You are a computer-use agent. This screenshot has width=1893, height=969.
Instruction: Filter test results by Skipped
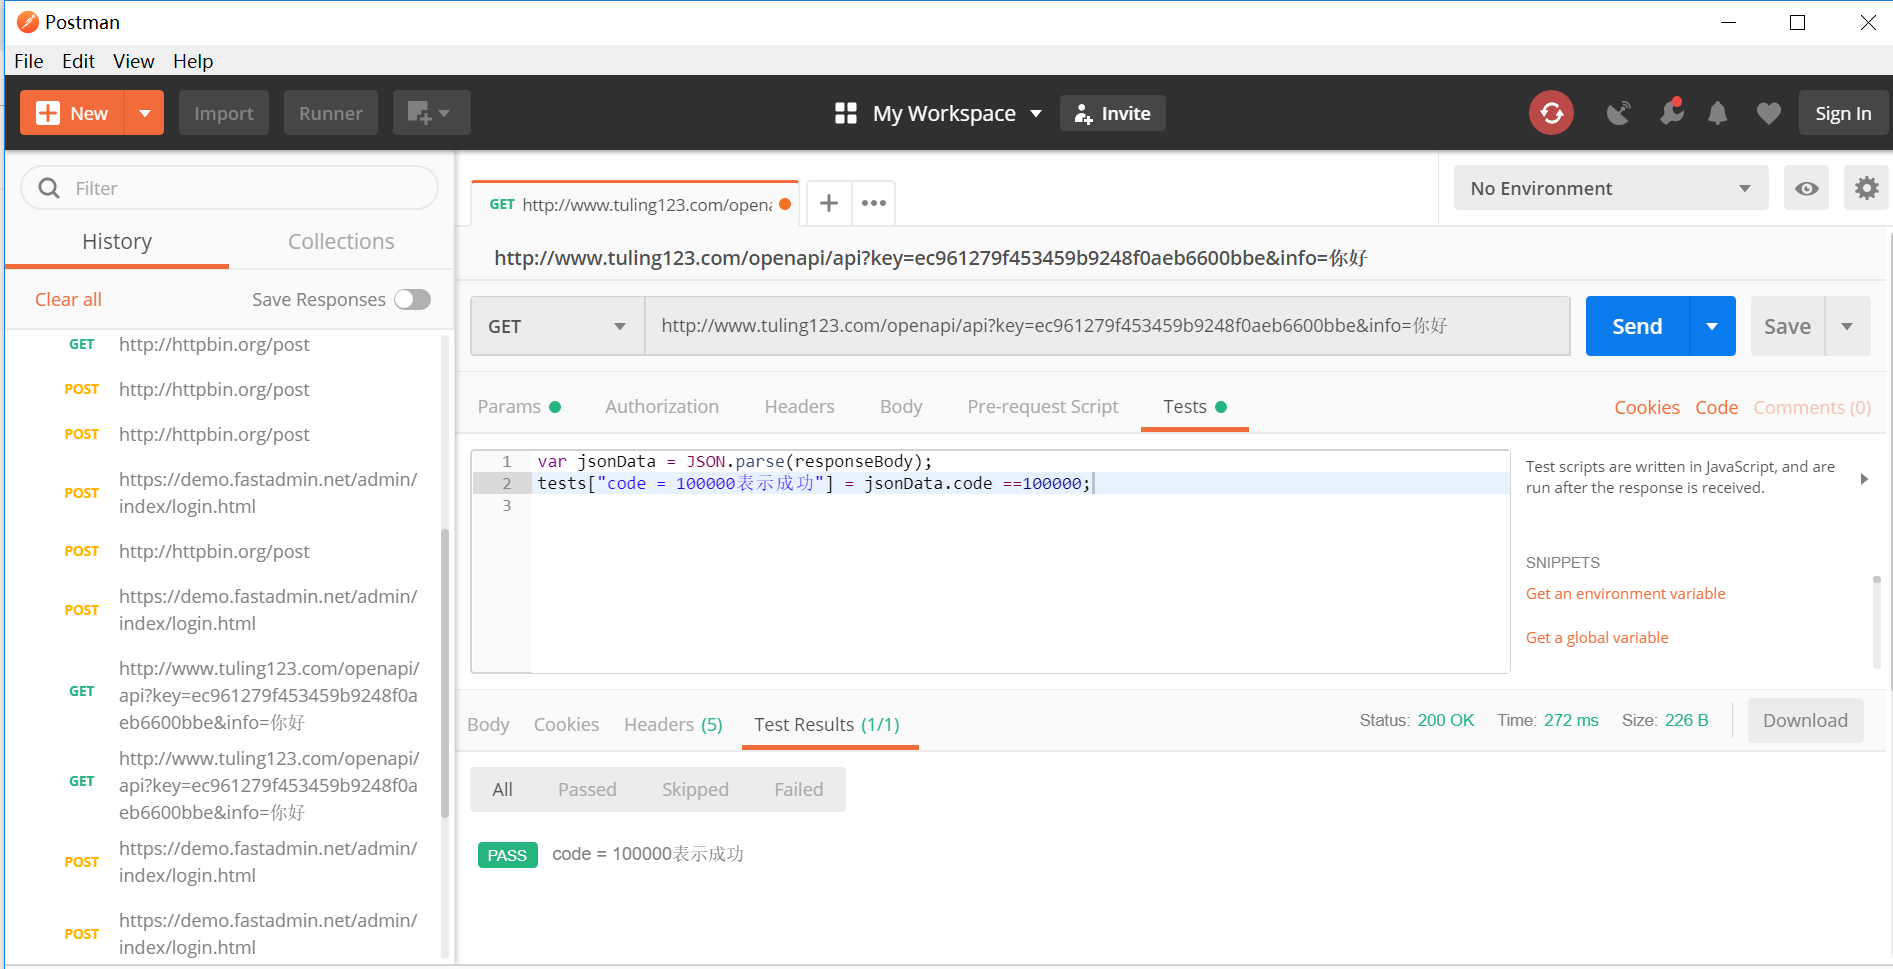pyautogui.click(x=695, y=790)
